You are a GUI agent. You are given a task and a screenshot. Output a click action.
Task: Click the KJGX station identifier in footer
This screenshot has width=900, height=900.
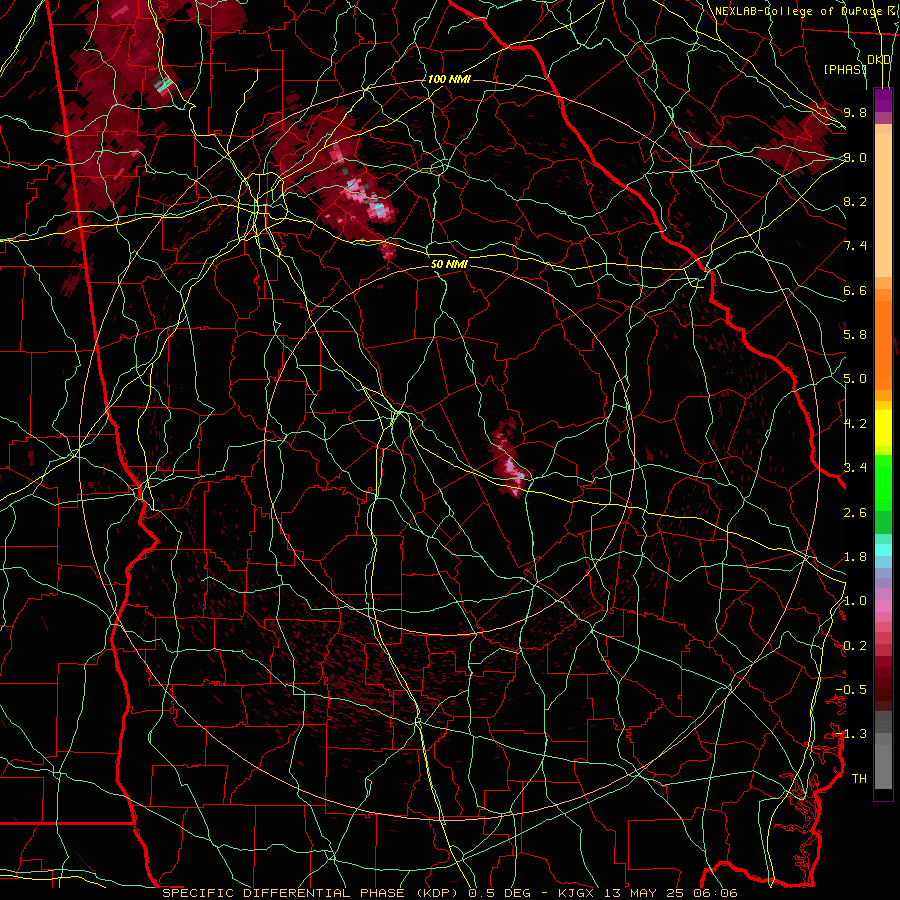point(576,893)
